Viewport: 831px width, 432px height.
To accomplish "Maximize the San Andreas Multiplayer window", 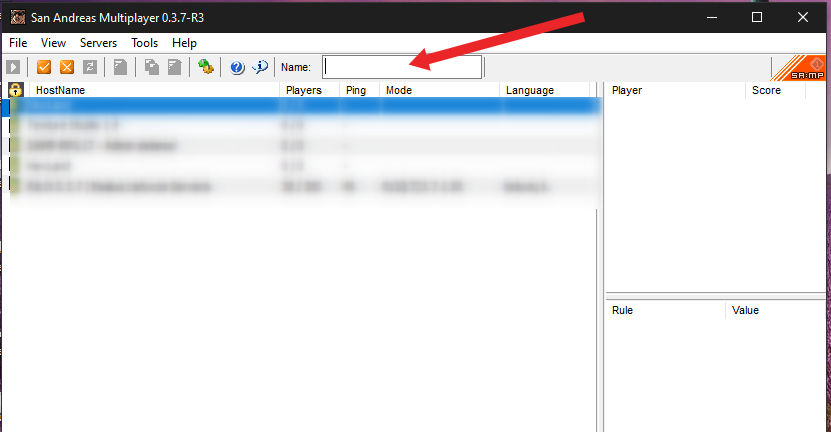I will [757, 17].
